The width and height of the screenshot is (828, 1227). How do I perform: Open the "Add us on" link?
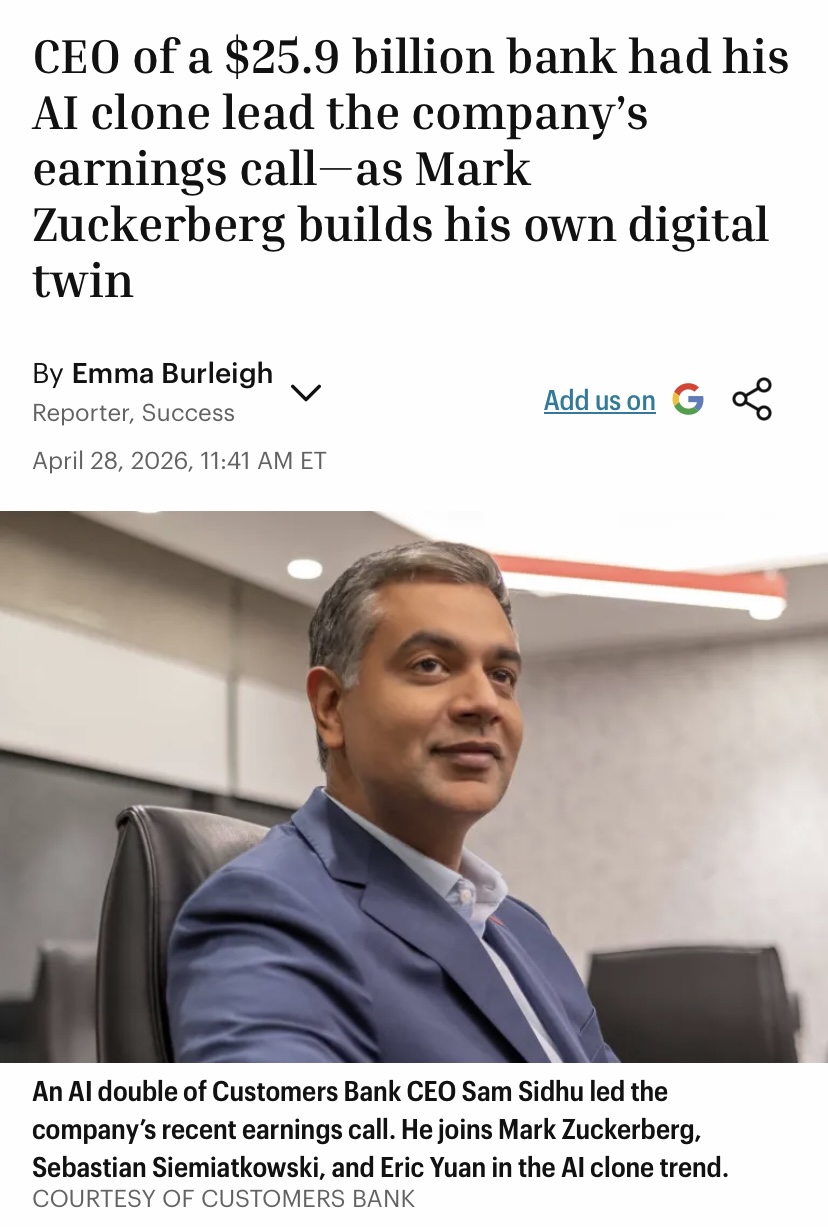pyautogui.click(x=599, y=400)
